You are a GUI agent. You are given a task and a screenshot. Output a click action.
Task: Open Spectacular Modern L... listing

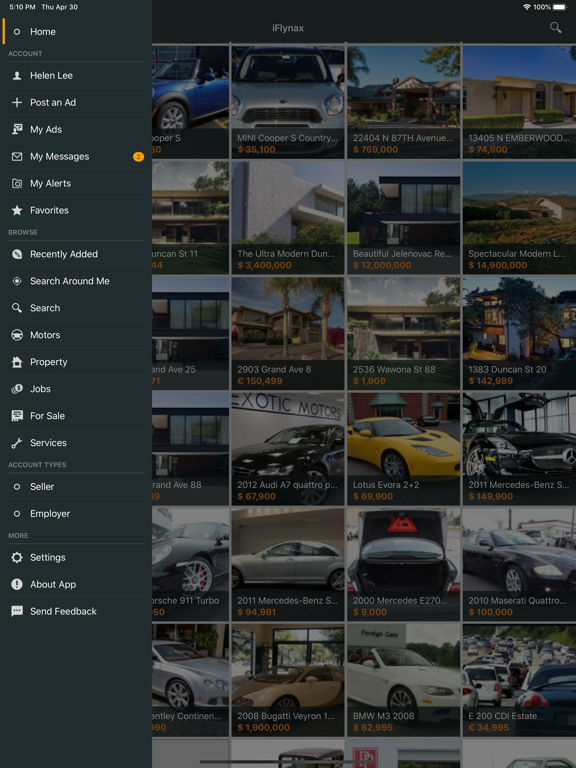[519, 217]
